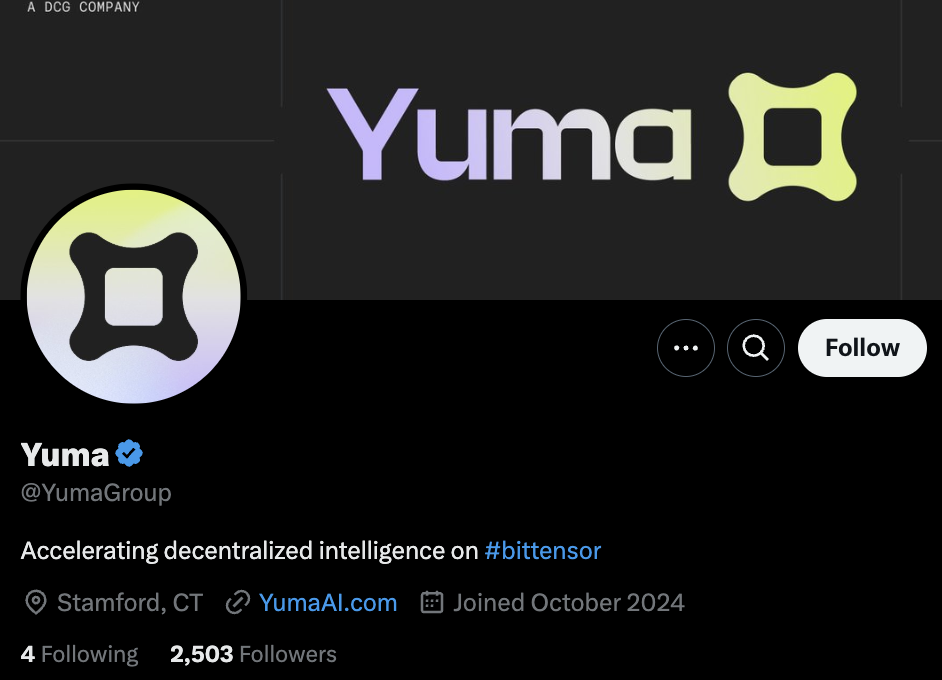View the 4 Following list

click(x=80, y=654)
